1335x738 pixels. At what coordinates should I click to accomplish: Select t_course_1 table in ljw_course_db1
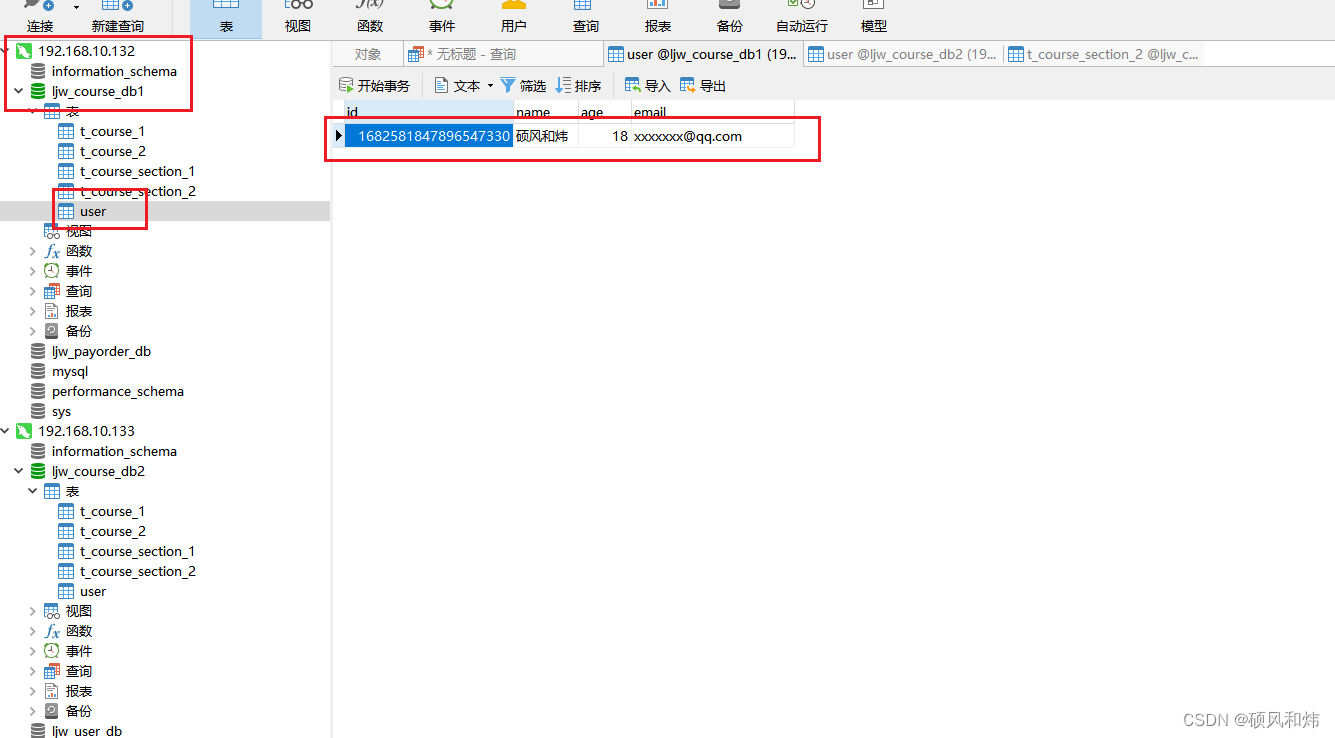click(112, 131)
